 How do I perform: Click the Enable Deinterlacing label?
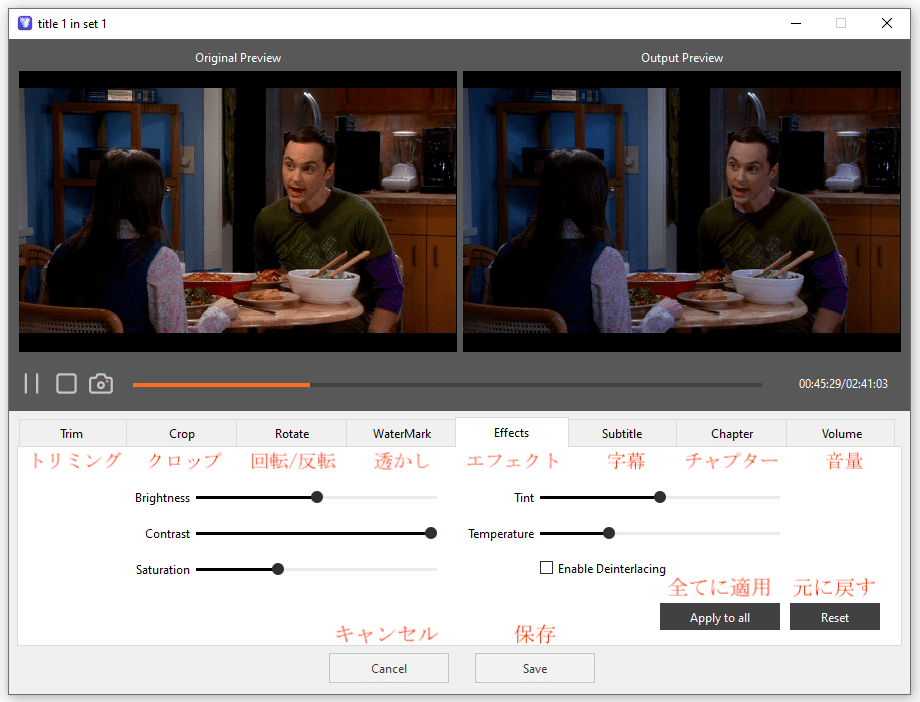611,568
